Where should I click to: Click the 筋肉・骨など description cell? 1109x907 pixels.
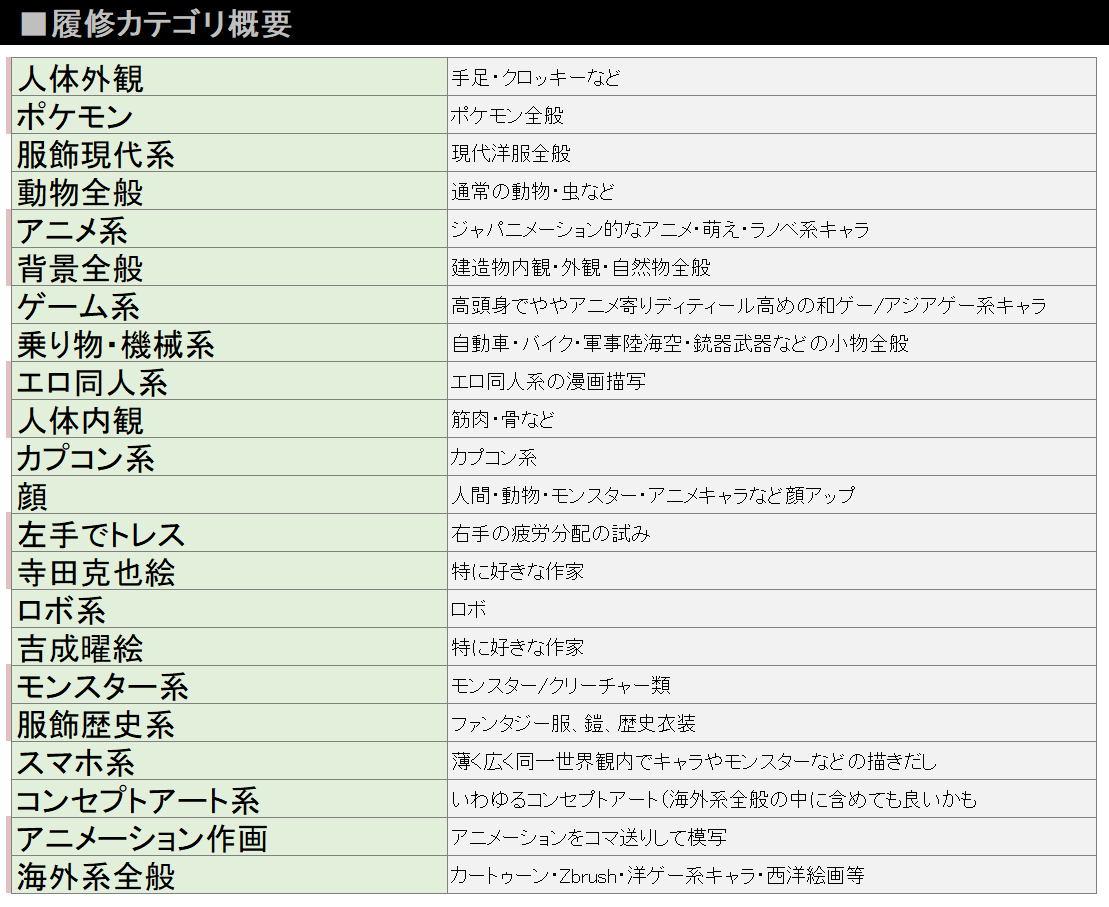click(x=772, y=419)
